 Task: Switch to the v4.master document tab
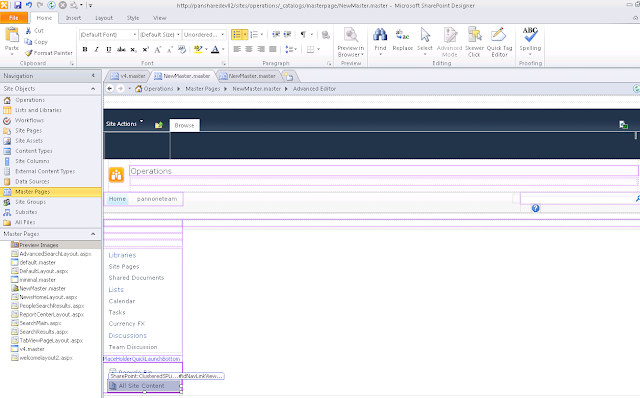[128, 76]
